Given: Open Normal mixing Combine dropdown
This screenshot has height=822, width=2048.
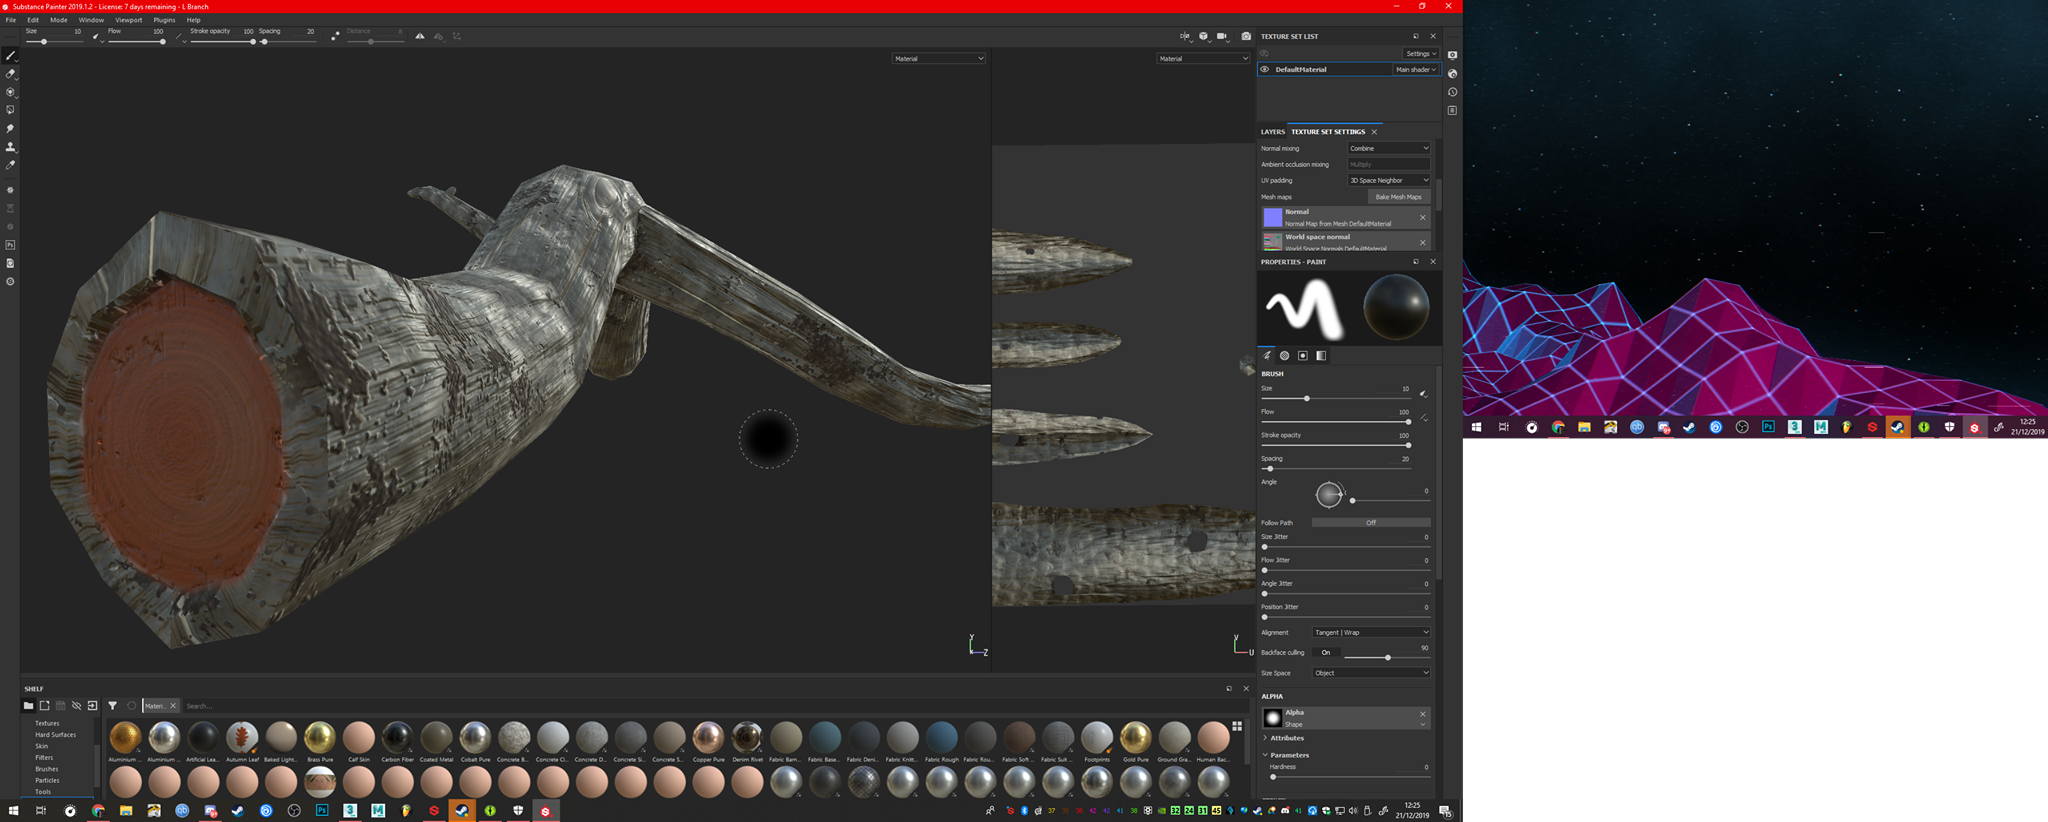Looking at the screenshot, I should [1389, 148].
